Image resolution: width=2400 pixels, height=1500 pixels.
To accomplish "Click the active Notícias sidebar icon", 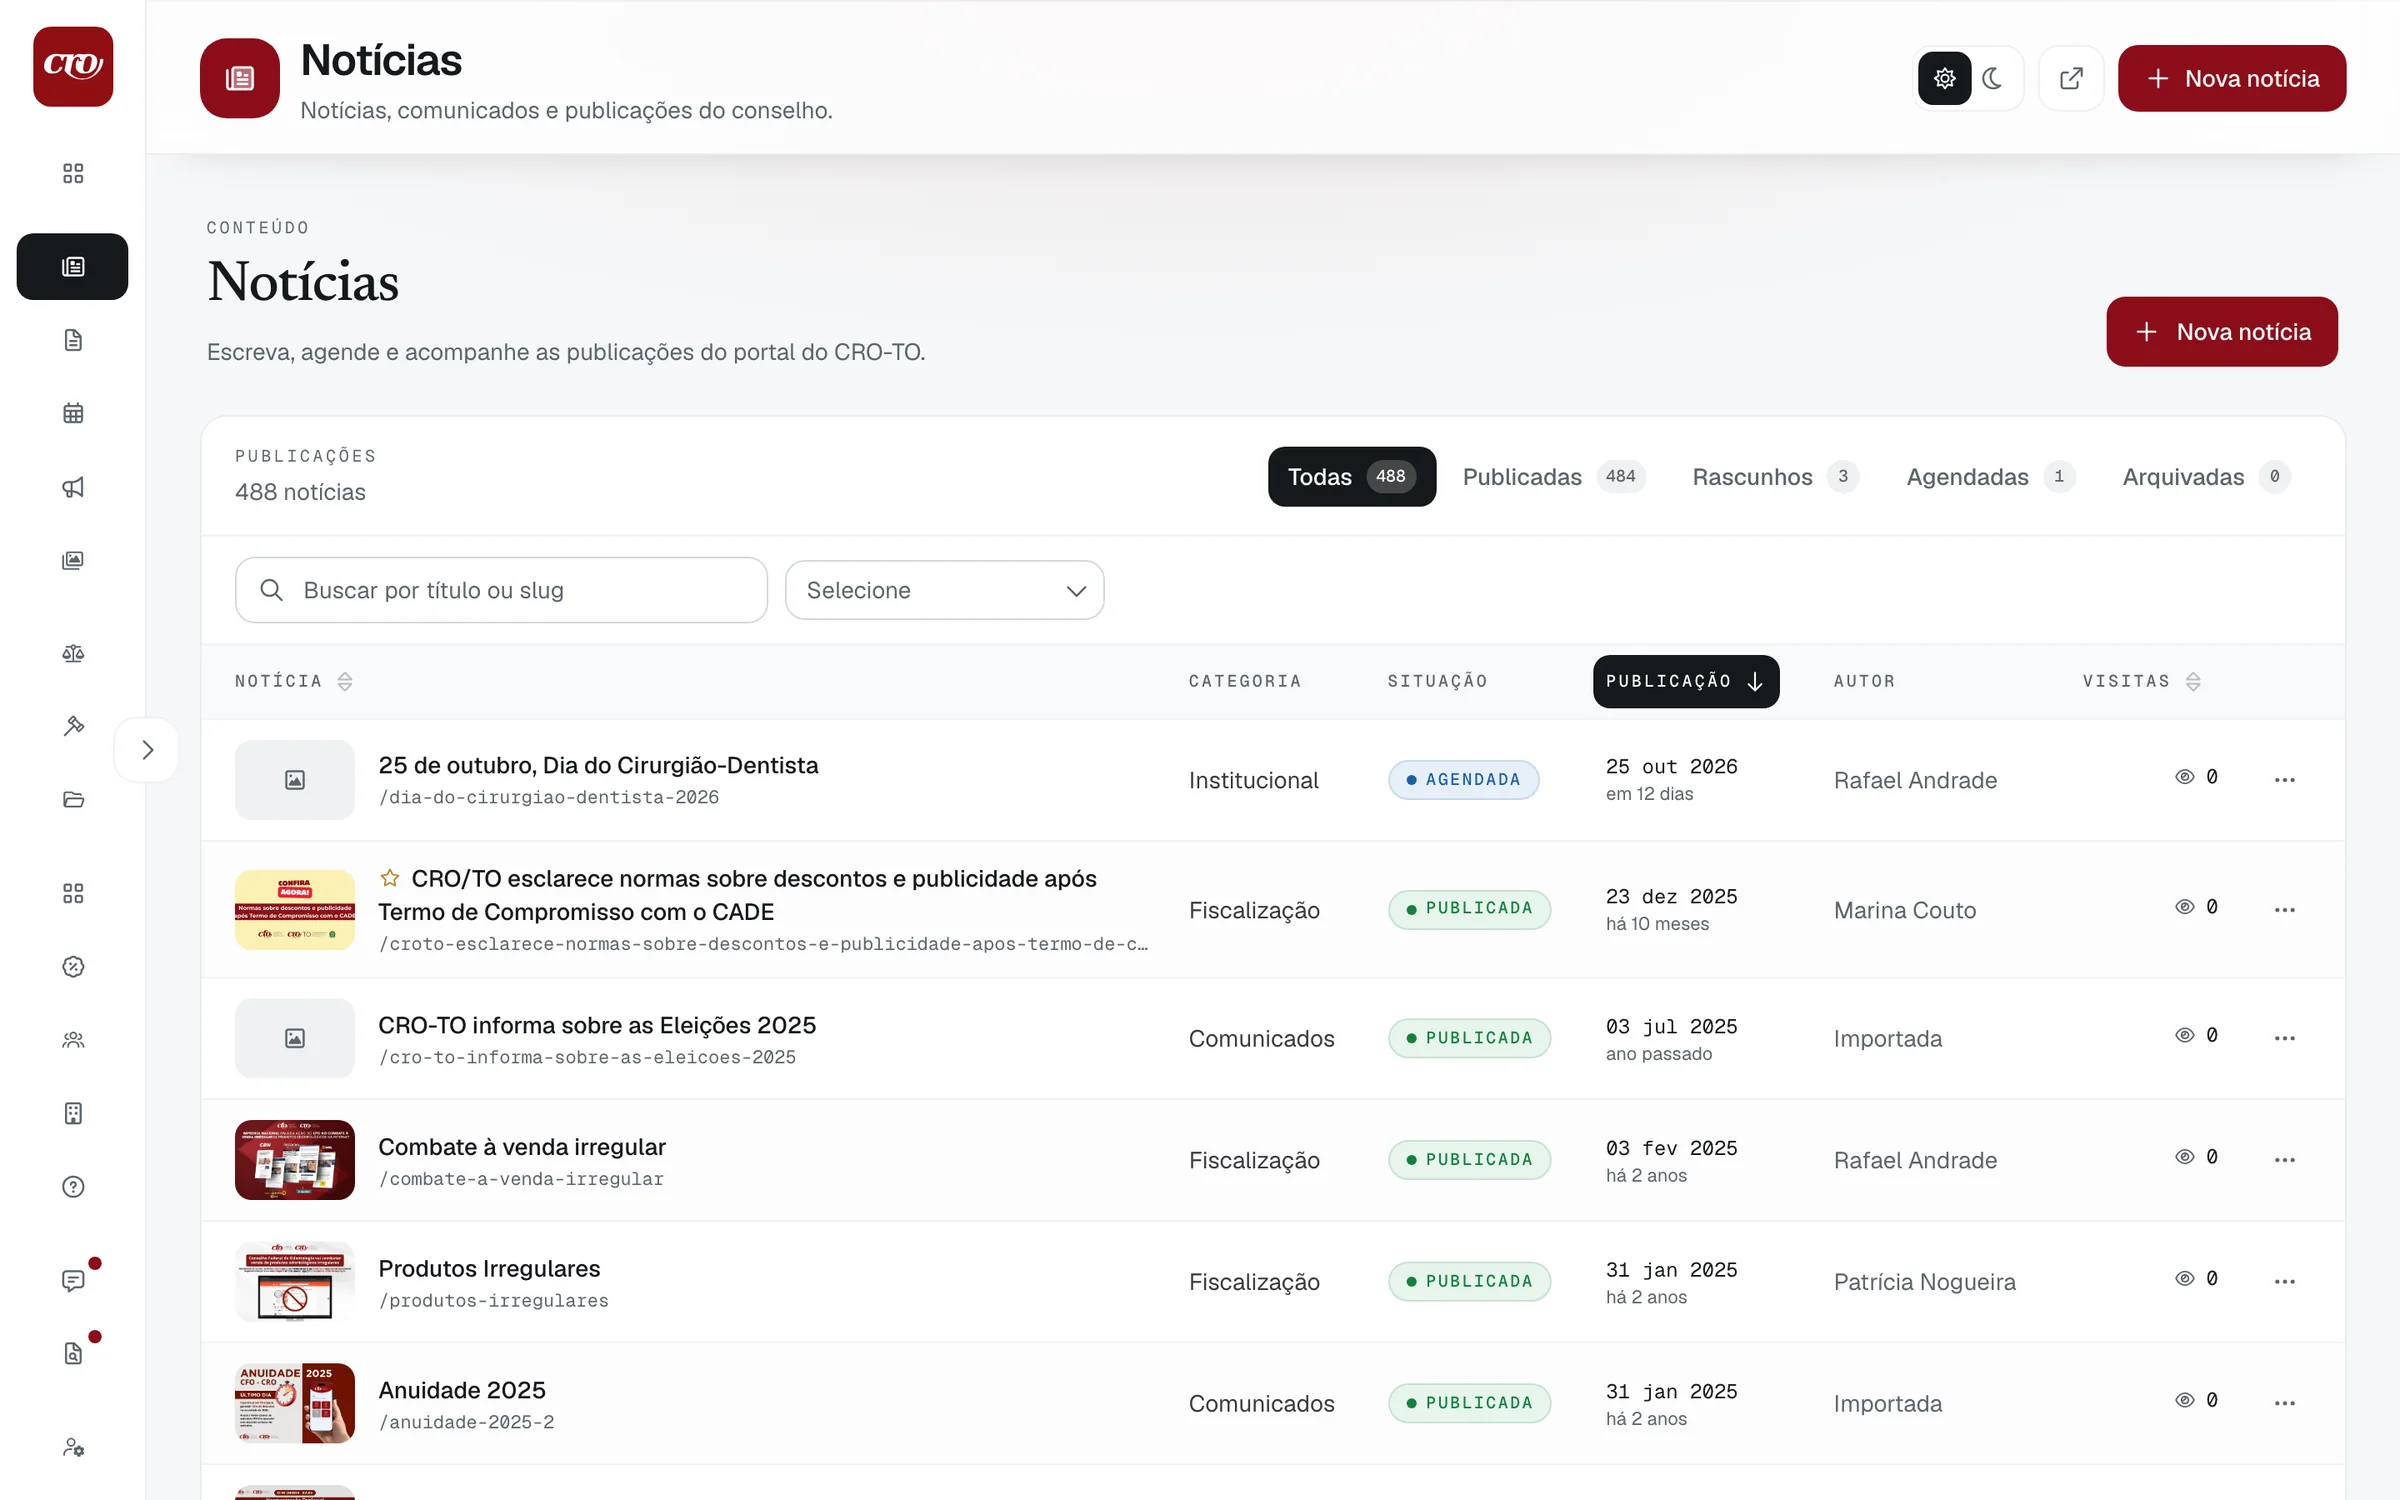I will click(x=72, y=266).
